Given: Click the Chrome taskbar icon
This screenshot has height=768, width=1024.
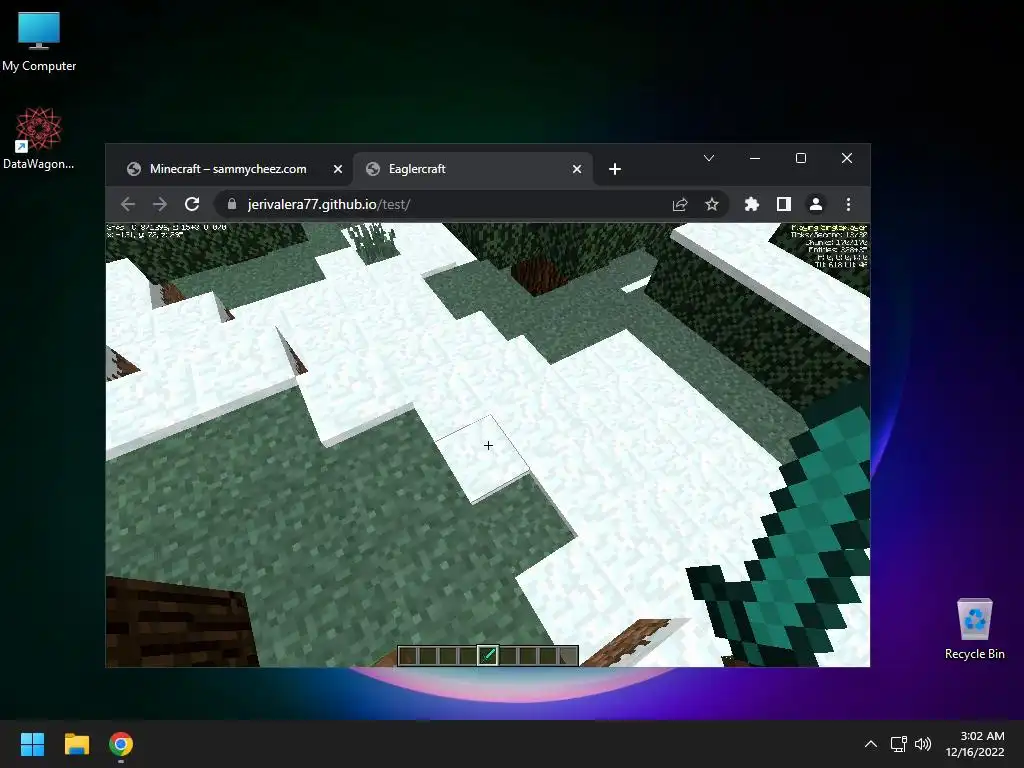Looking at the screenshot, I should pos(121,744).
